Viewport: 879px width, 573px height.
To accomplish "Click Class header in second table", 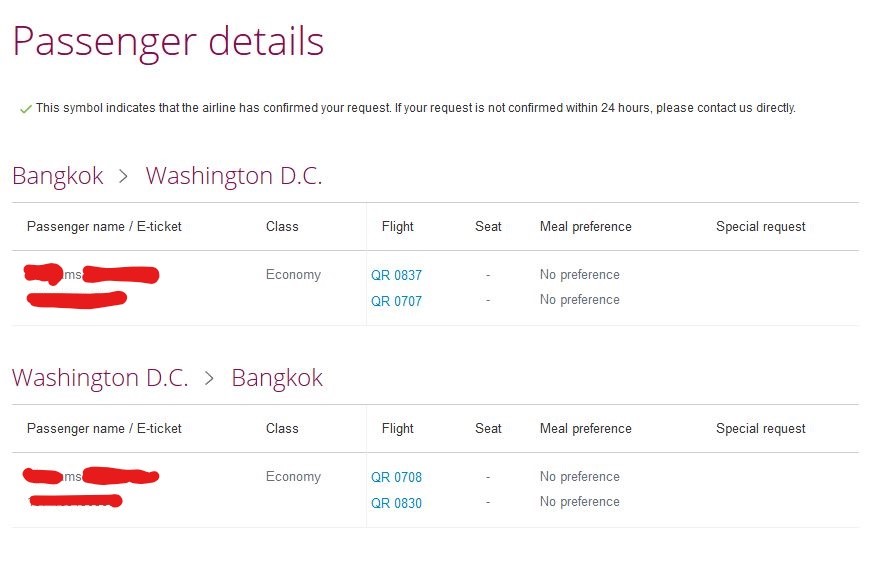I will coord(282,428).
